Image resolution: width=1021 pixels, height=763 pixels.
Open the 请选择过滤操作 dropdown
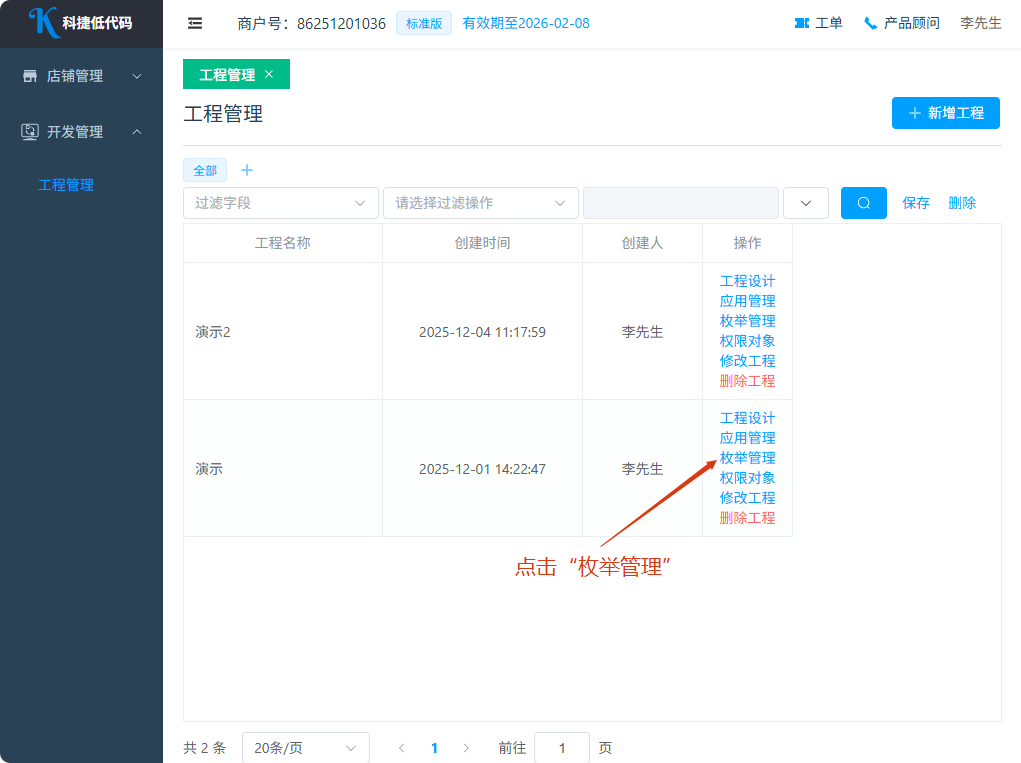pos(480,203)
